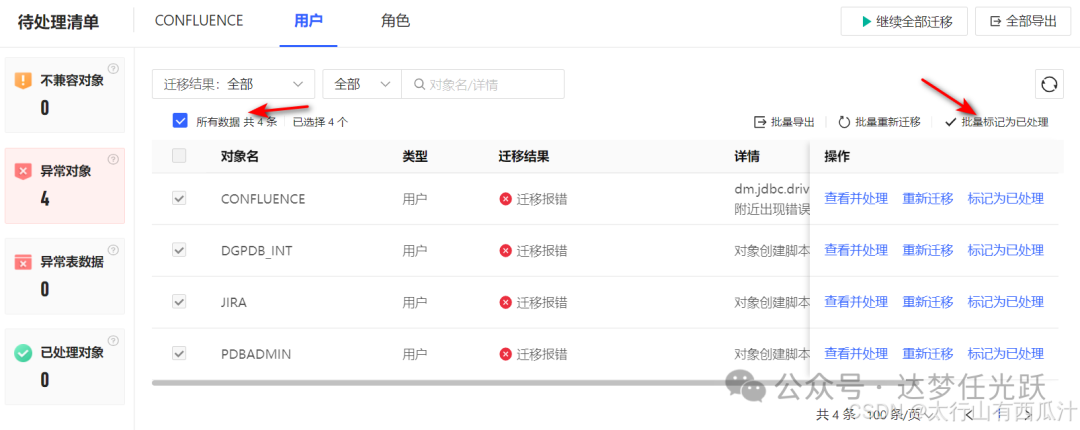Click the 对象名/详情 search input field
This screenshot has width=1080, height=430.
tap(484, 84)
